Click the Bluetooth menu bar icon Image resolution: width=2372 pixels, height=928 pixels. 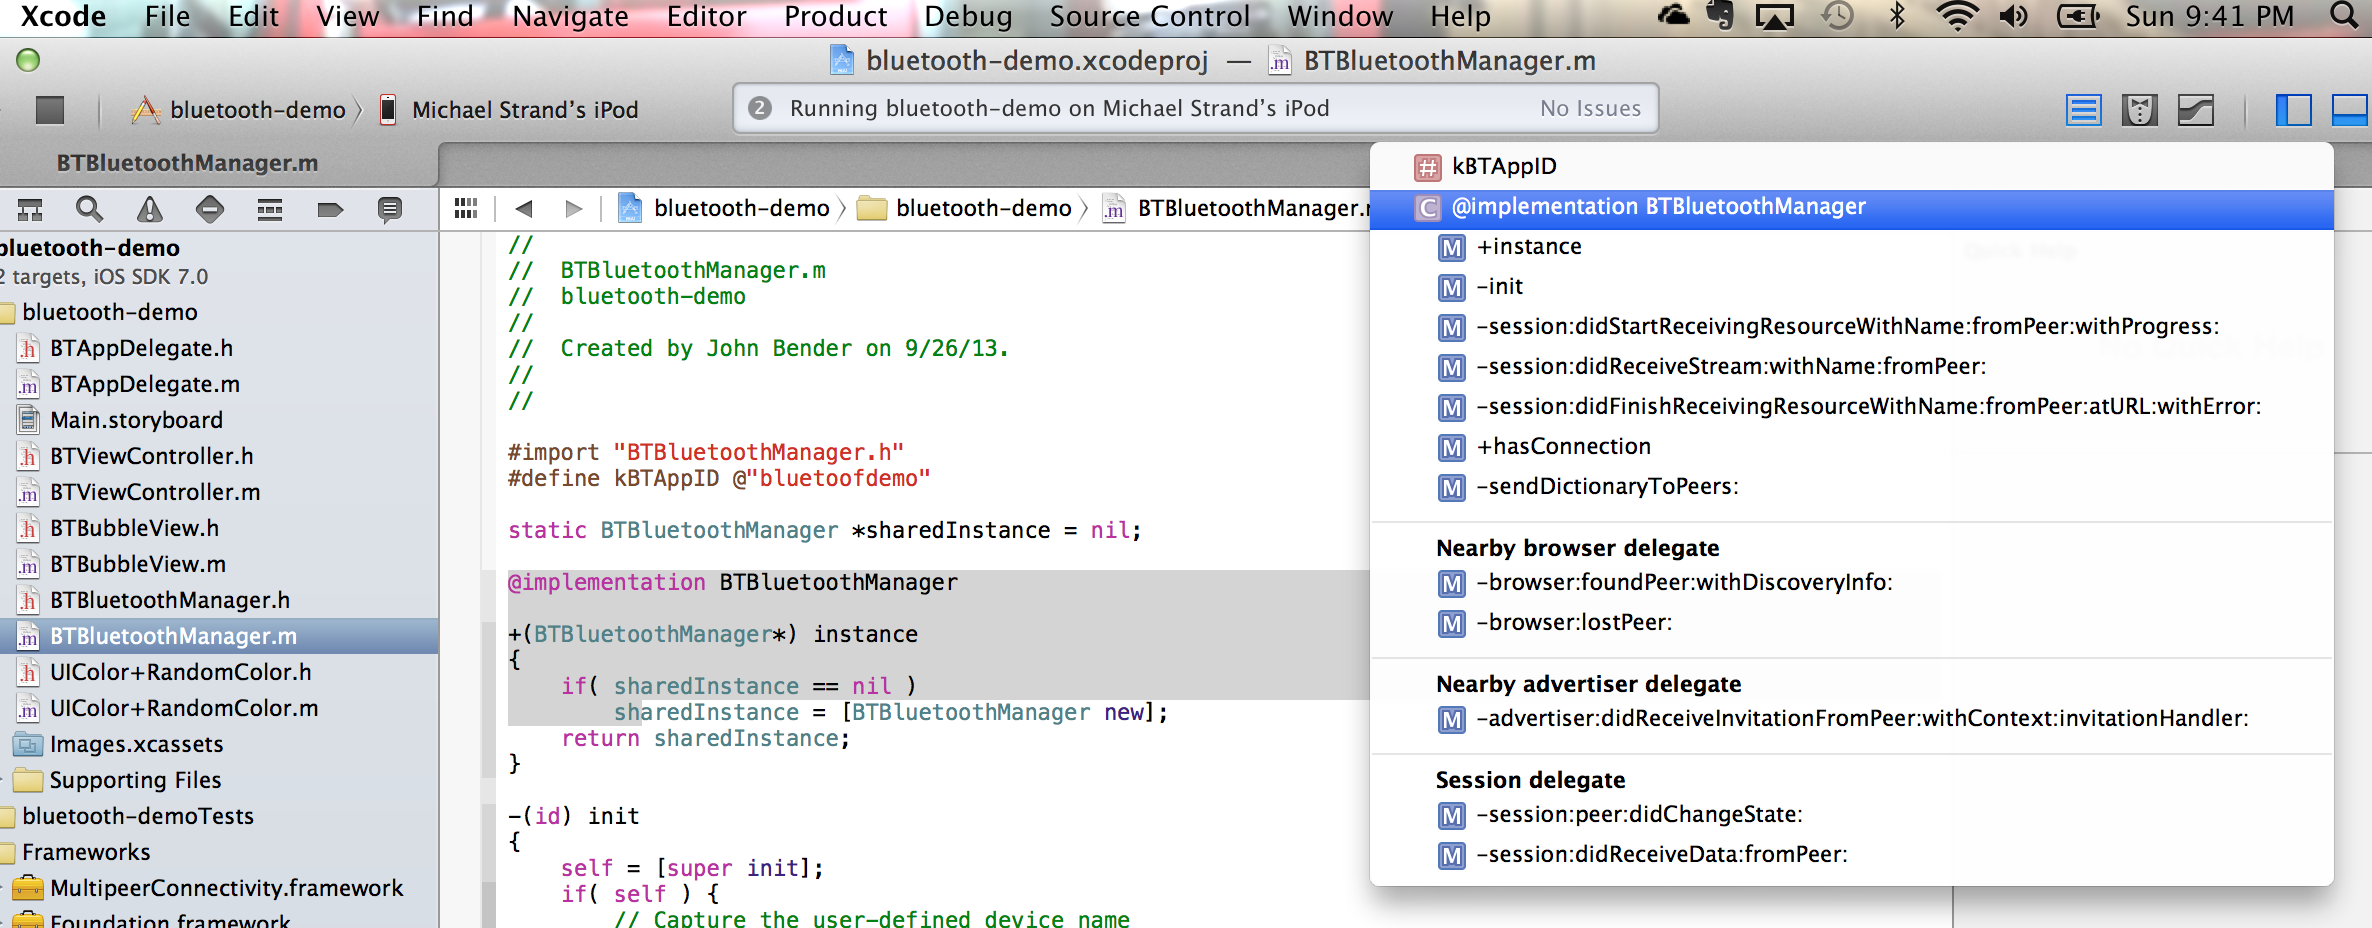pos(1897,16)
